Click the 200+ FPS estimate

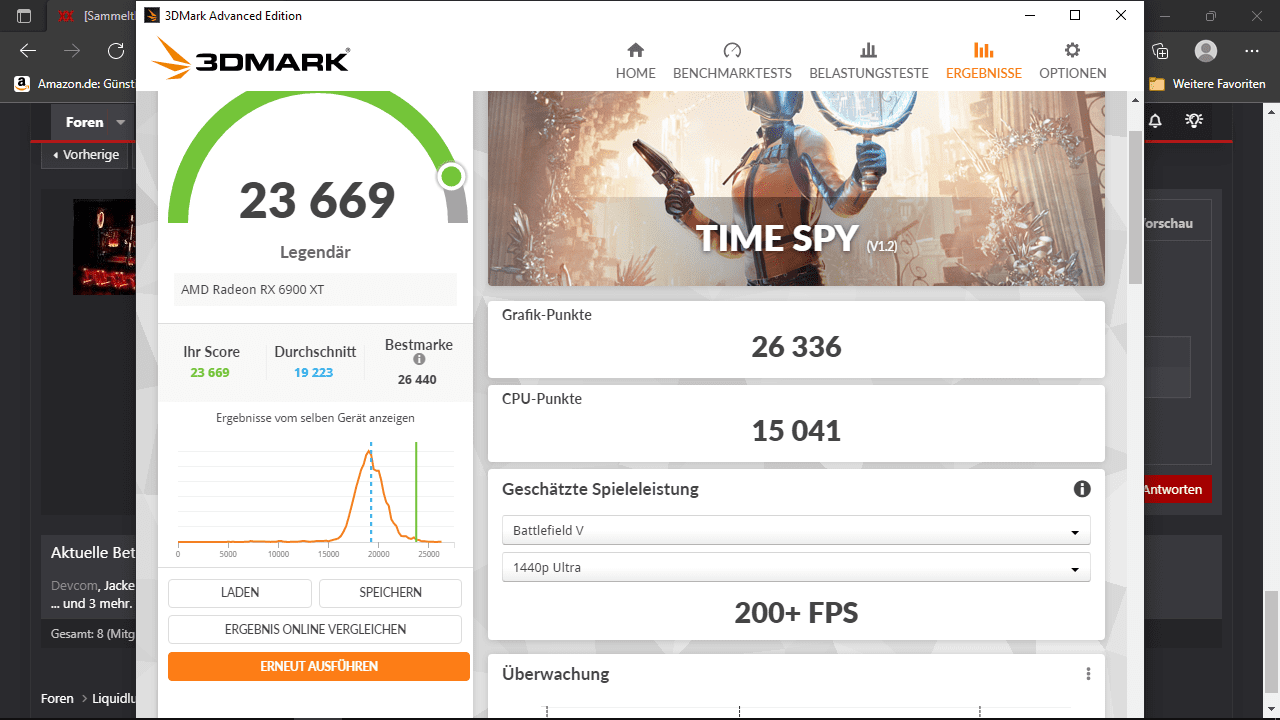click(x=796, y=612)
